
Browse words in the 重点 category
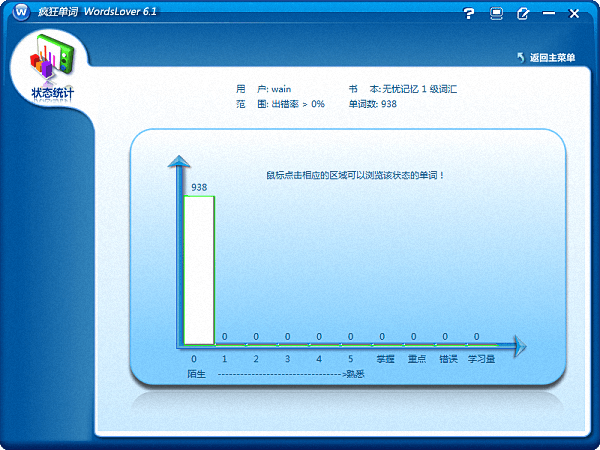(417, 358)
